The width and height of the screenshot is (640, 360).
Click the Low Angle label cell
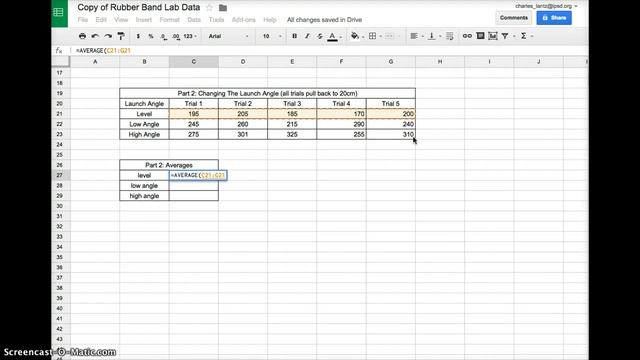click(x=144, y=124)
